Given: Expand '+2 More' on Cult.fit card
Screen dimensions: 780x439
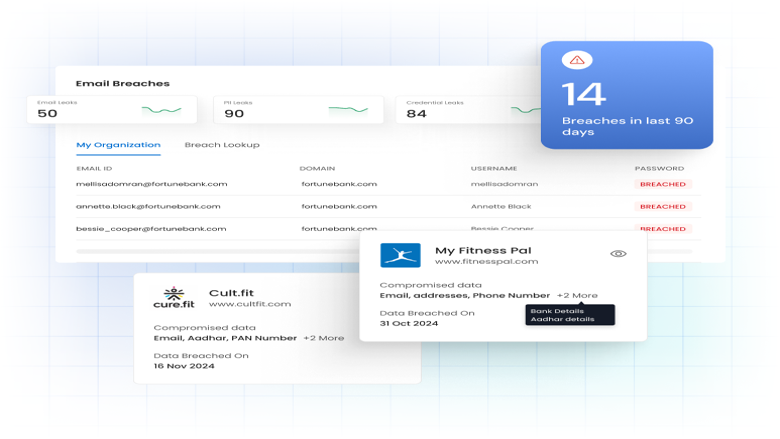Looking at the screenshot, I should pos(324,338).
